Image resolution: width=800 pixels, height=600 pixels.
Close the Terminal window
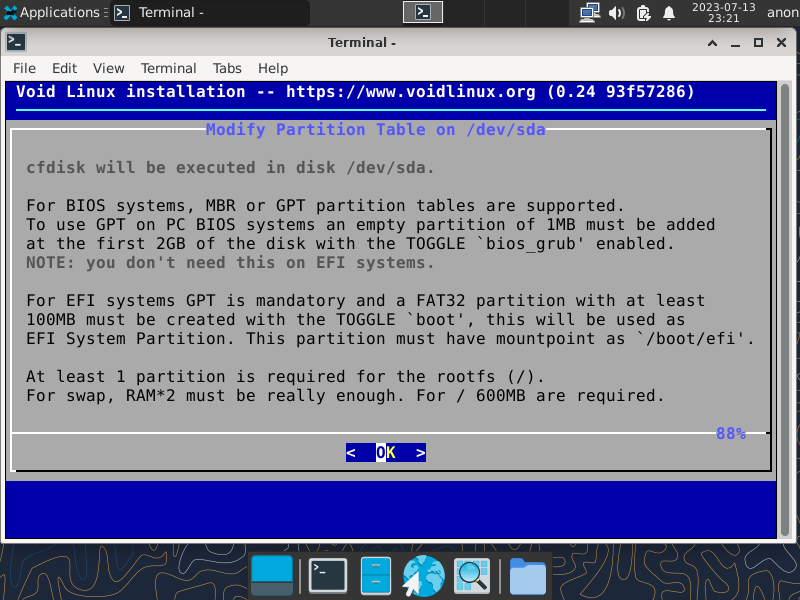pyautogui.click(x=781, y=43)
